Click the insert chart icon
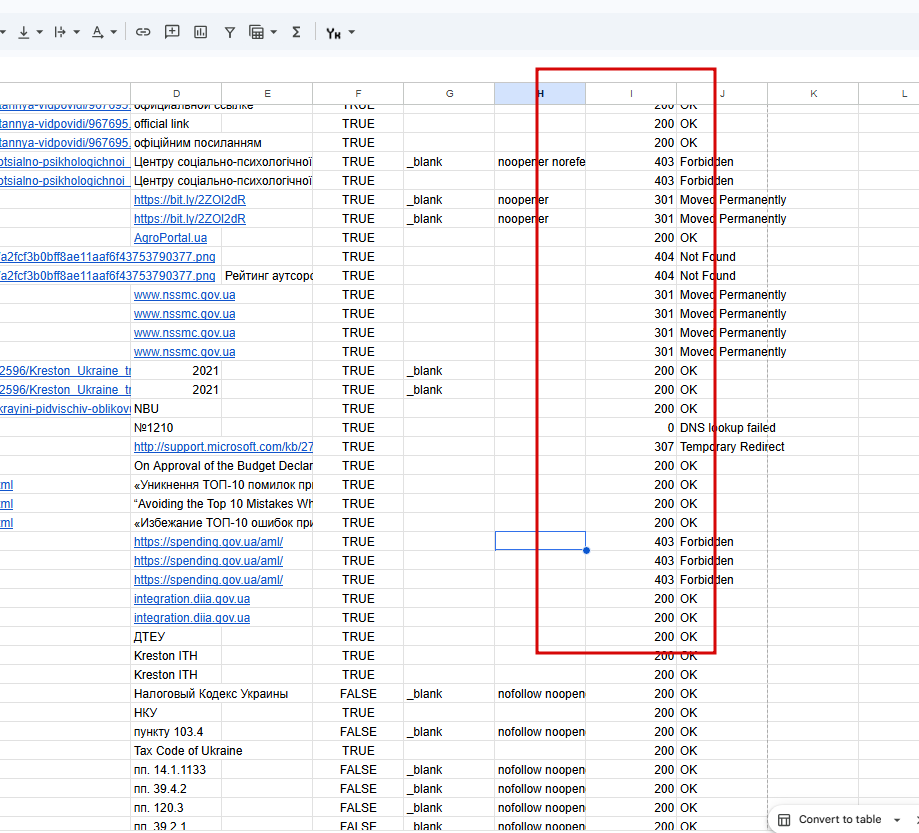 coord(201,32)
